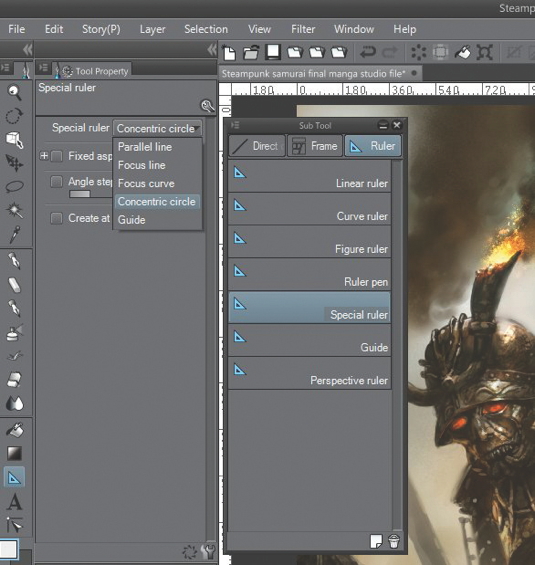Select the Brush tool
Image resolution: width=535 pixels, height=565 pixels.
(14, 308)
